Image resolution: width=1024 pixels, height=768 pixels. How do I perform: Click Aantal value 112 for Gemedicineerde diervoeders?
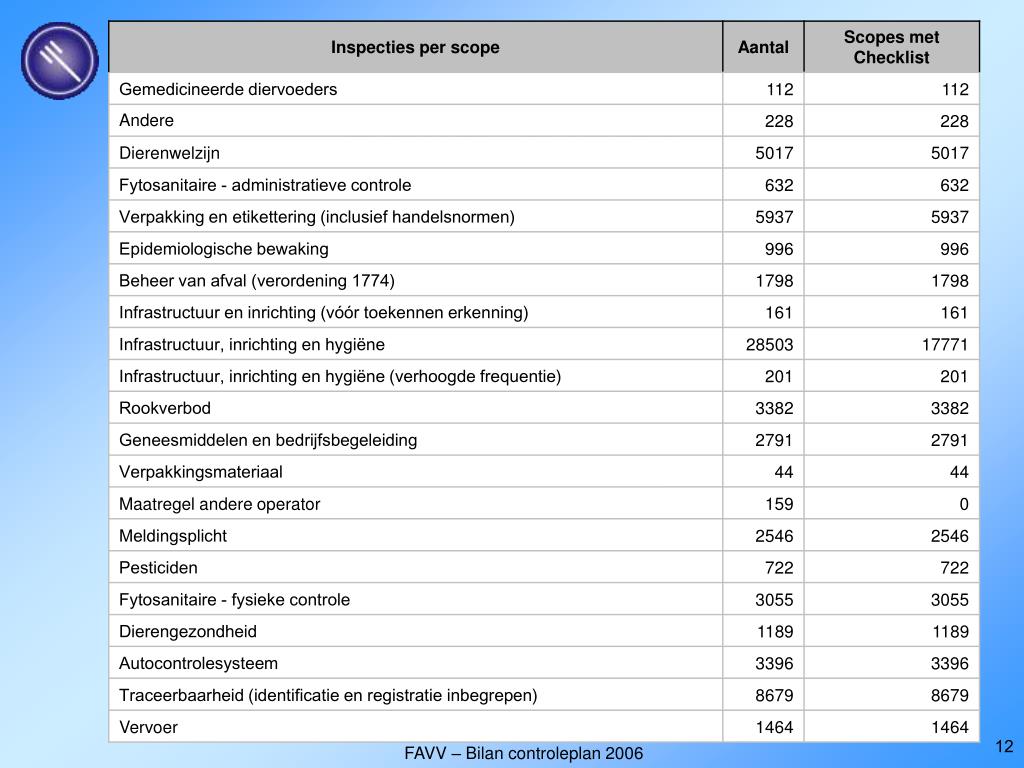point(780,89)
